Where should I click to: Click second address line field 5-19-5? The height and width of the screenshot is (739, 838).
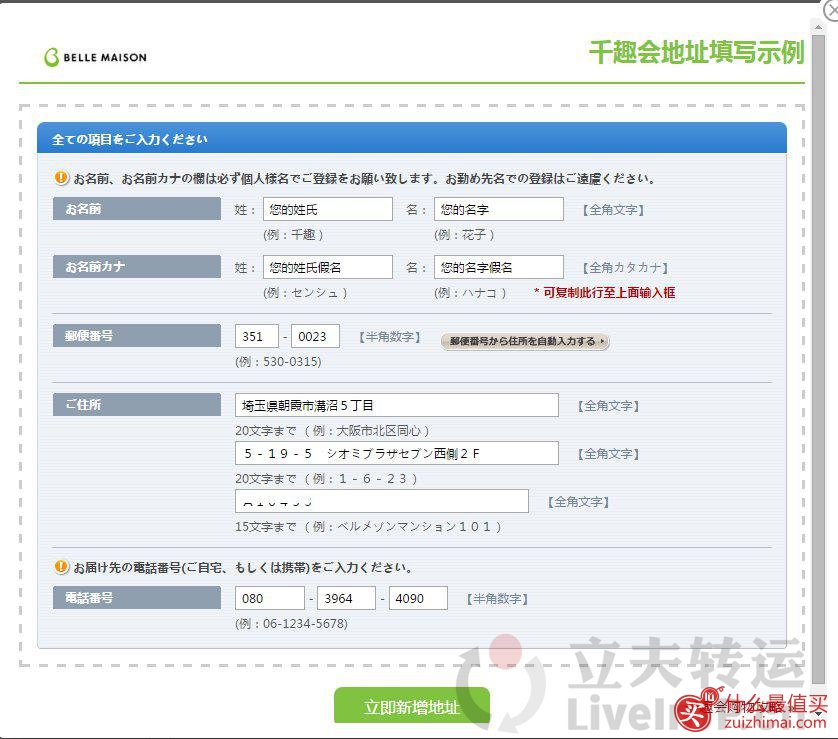[x=397, y=453]
